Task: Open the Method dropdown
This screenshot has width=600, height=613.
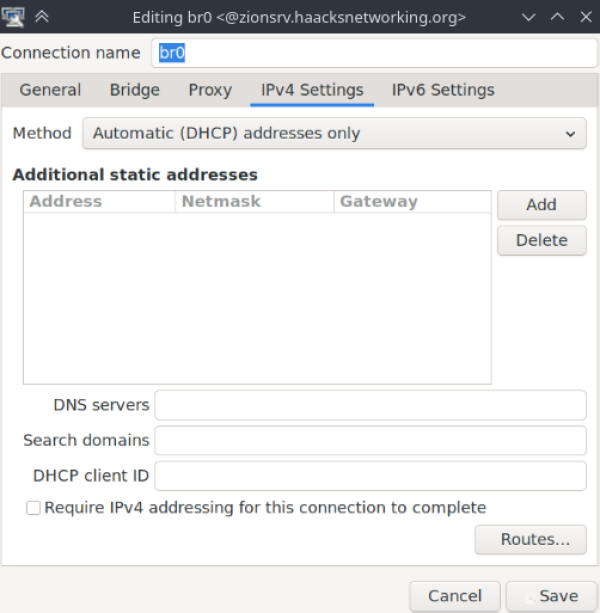Action: coord(334,133)
